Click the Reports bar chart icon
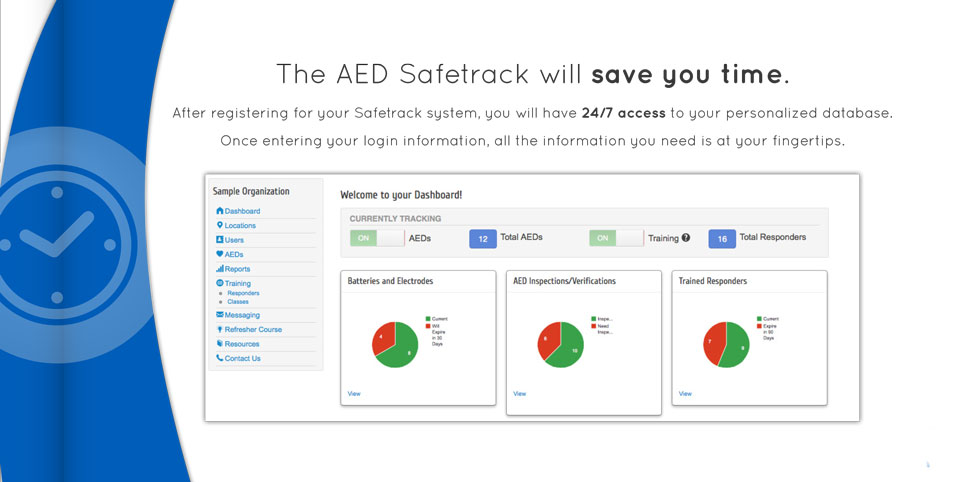 tap(220, 269)
